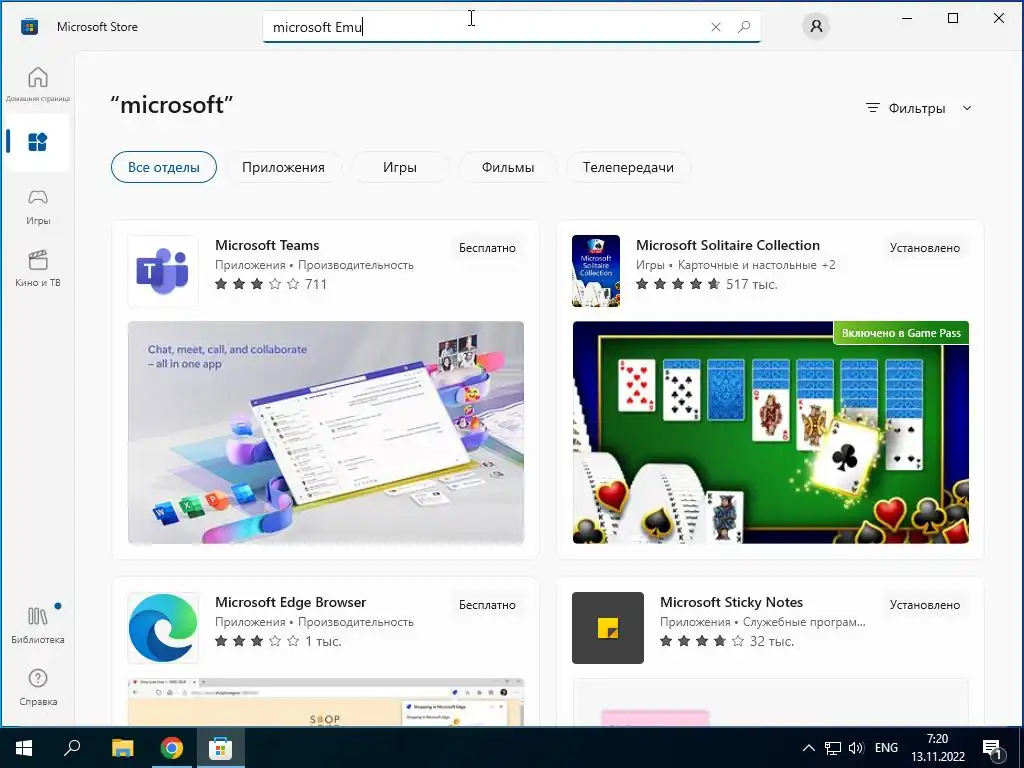Show hidden tray icons chevron
1024x768 pixels.
pyautogui.click(x=808, y=748)
